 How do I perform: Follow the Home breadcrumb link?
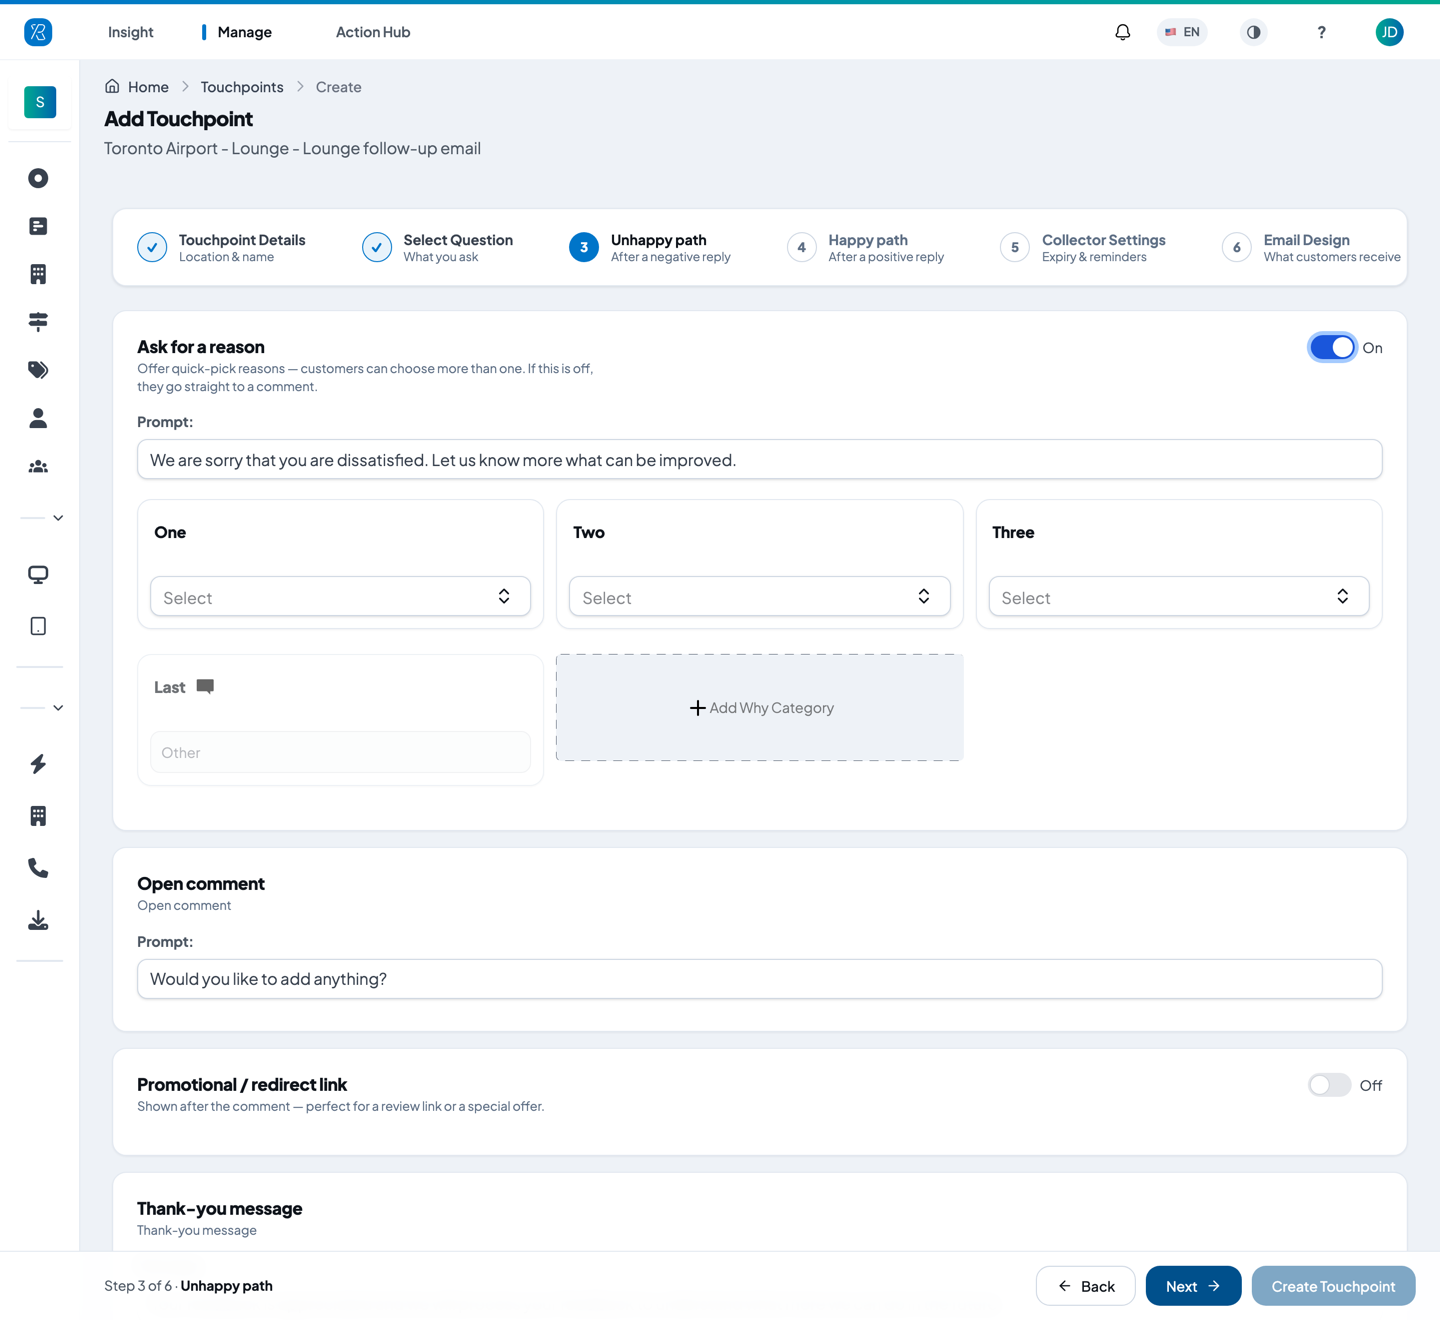[137, 87]
